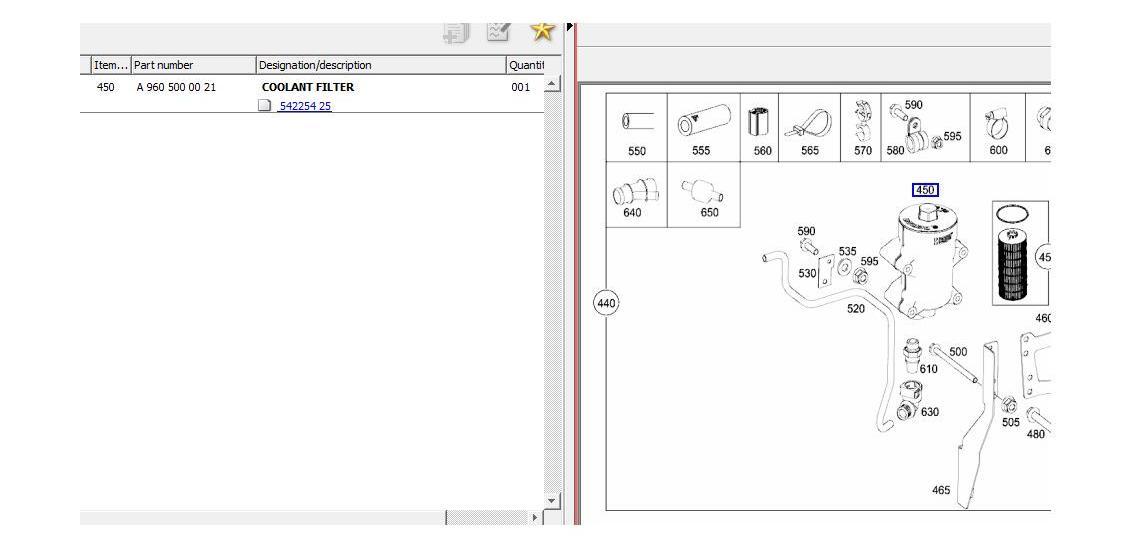Select the connector part icon 640
Image resolution: width=1122 pixels, height=537 pixels.
632,192
